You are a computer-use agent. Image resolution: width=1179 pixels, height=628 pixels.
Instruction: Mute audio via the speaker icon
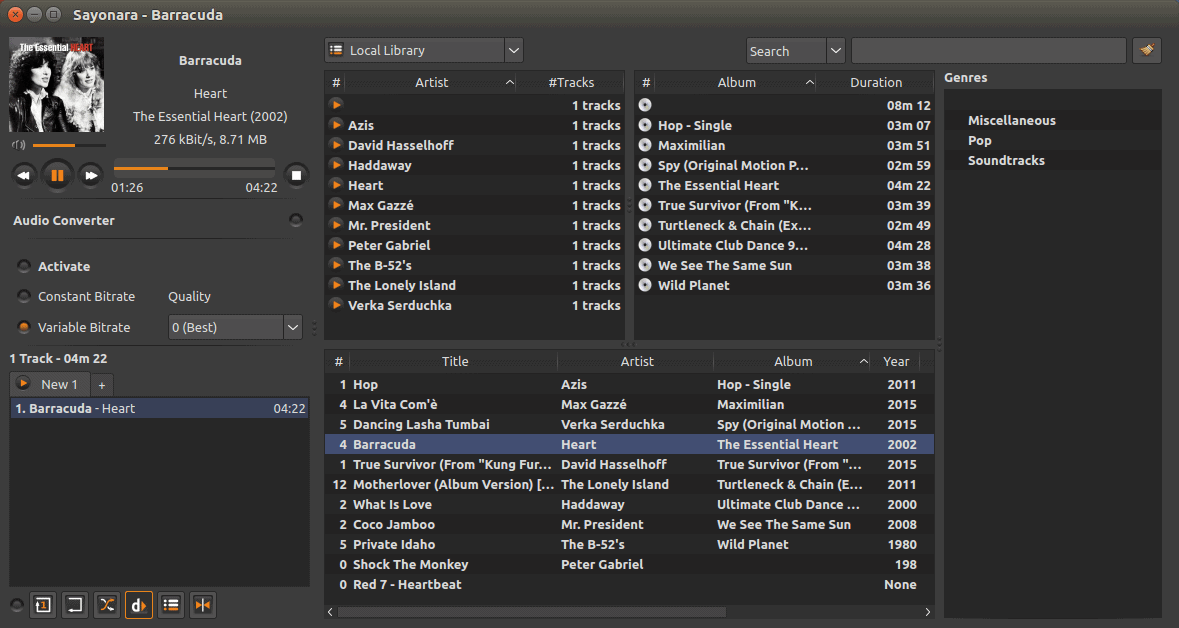tap(19, 144)
